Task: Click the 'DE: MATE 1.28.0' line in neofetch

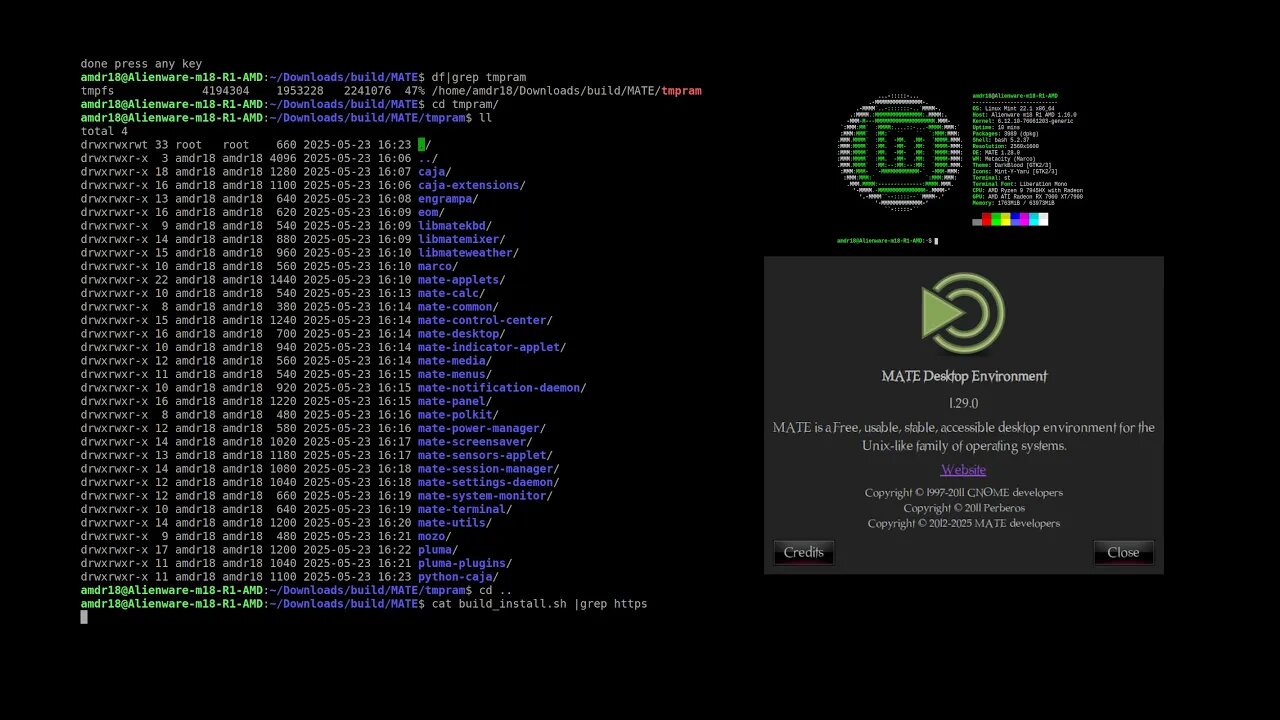Action: [x=996, y=153]
